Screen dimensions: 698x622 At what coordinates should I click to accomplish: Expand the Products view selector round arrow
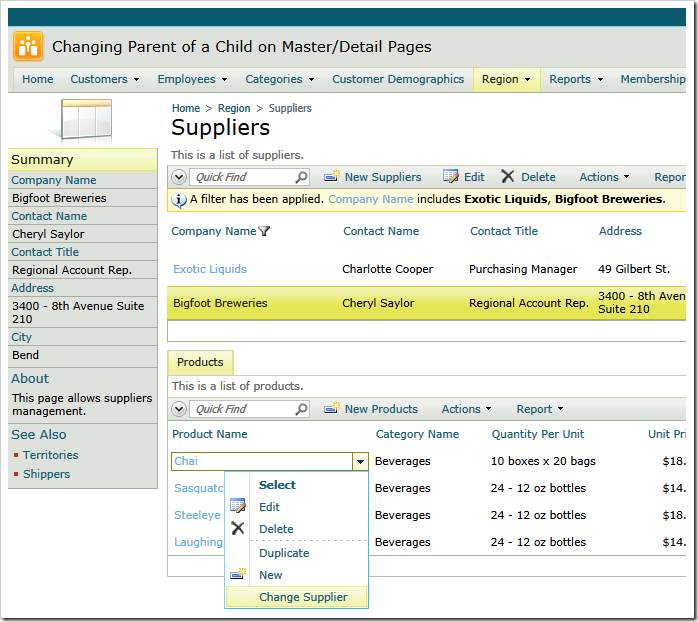coord(180,409)
